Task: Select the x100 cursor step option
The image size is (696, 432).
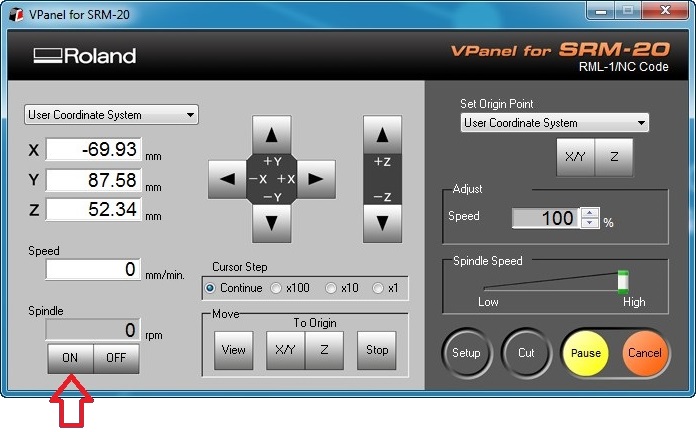Action: [290, 288]
